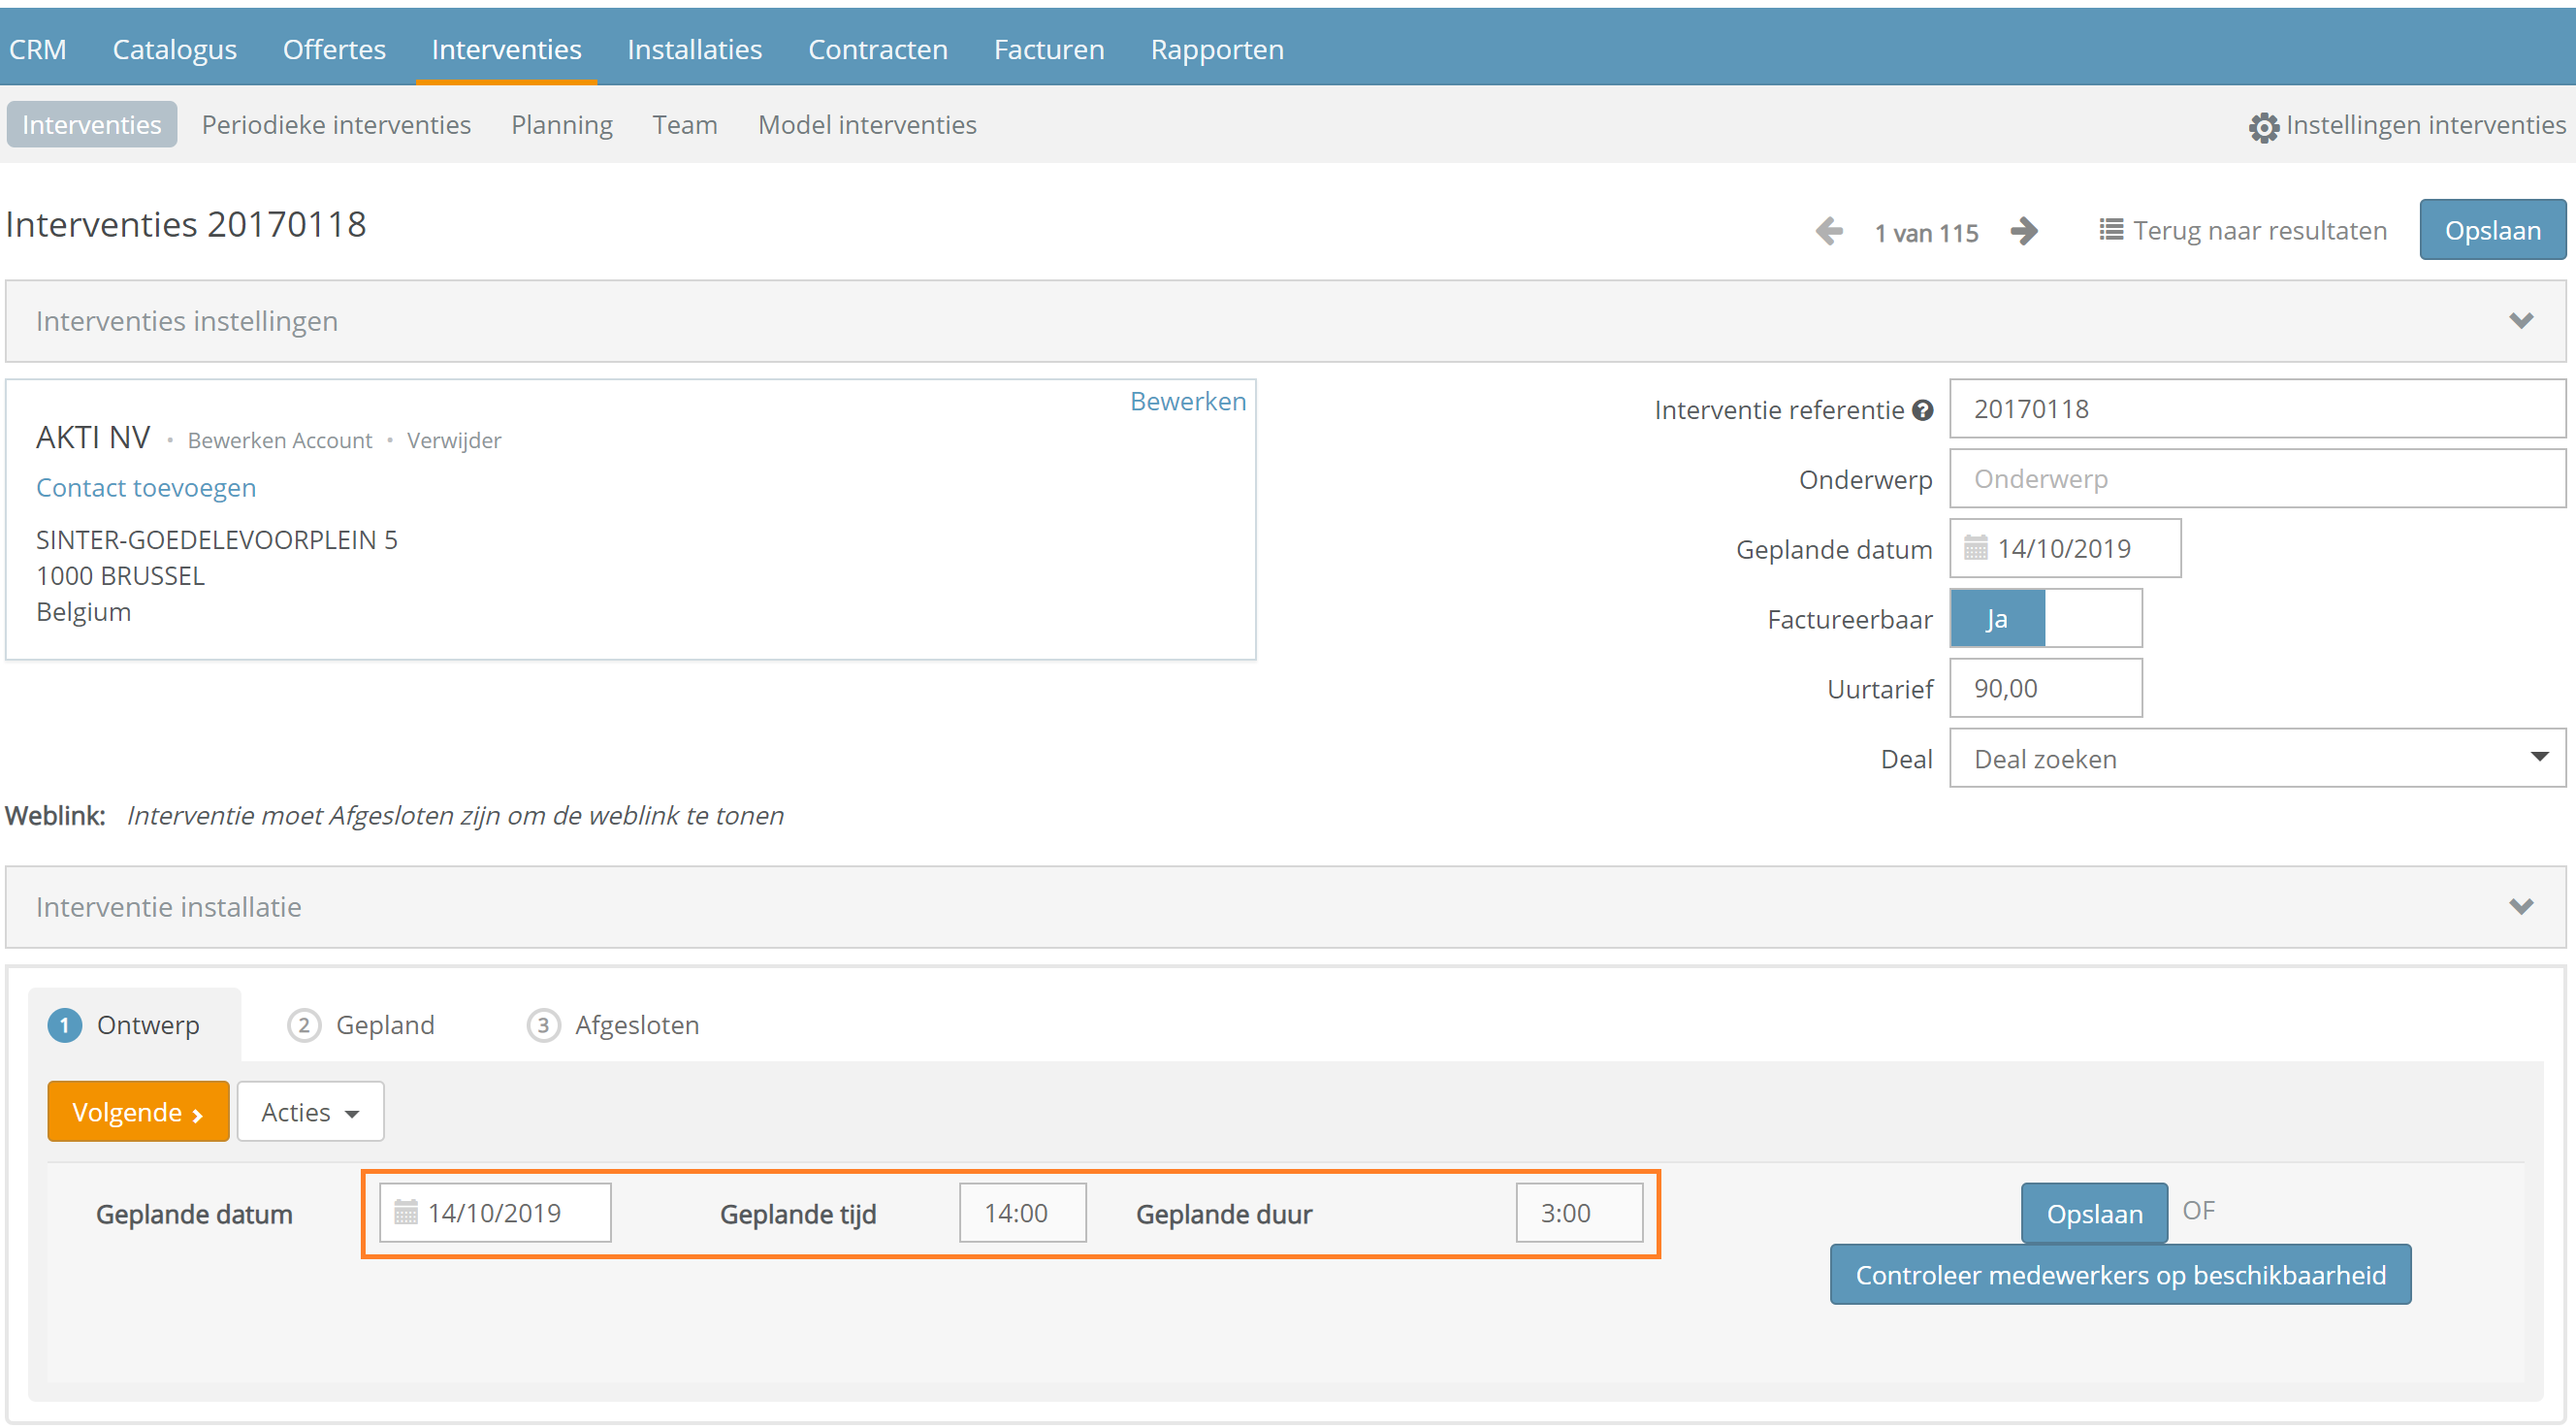The image size is (2576, 1428).
Task: Click the SINTER-GOEDELEVOORPLEIN 5 address line
Action: pyautogui.click(x=217, y=540)
